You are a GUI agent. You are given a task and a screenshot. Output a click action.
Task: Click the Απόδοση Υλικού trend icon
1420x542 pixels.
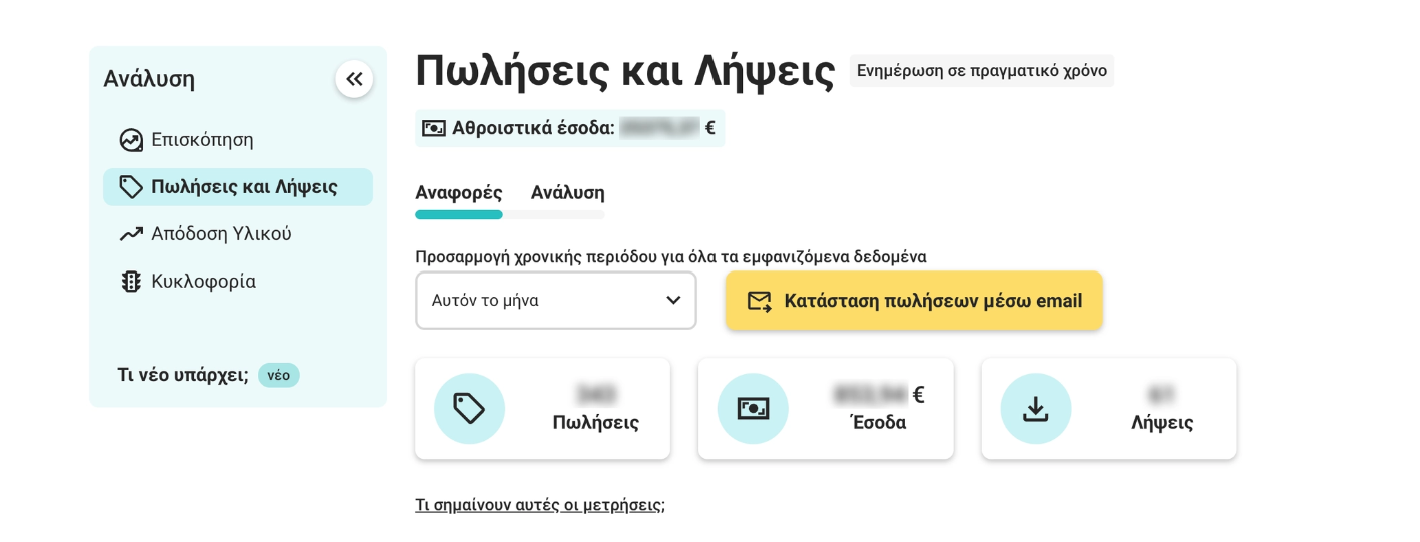131,234
